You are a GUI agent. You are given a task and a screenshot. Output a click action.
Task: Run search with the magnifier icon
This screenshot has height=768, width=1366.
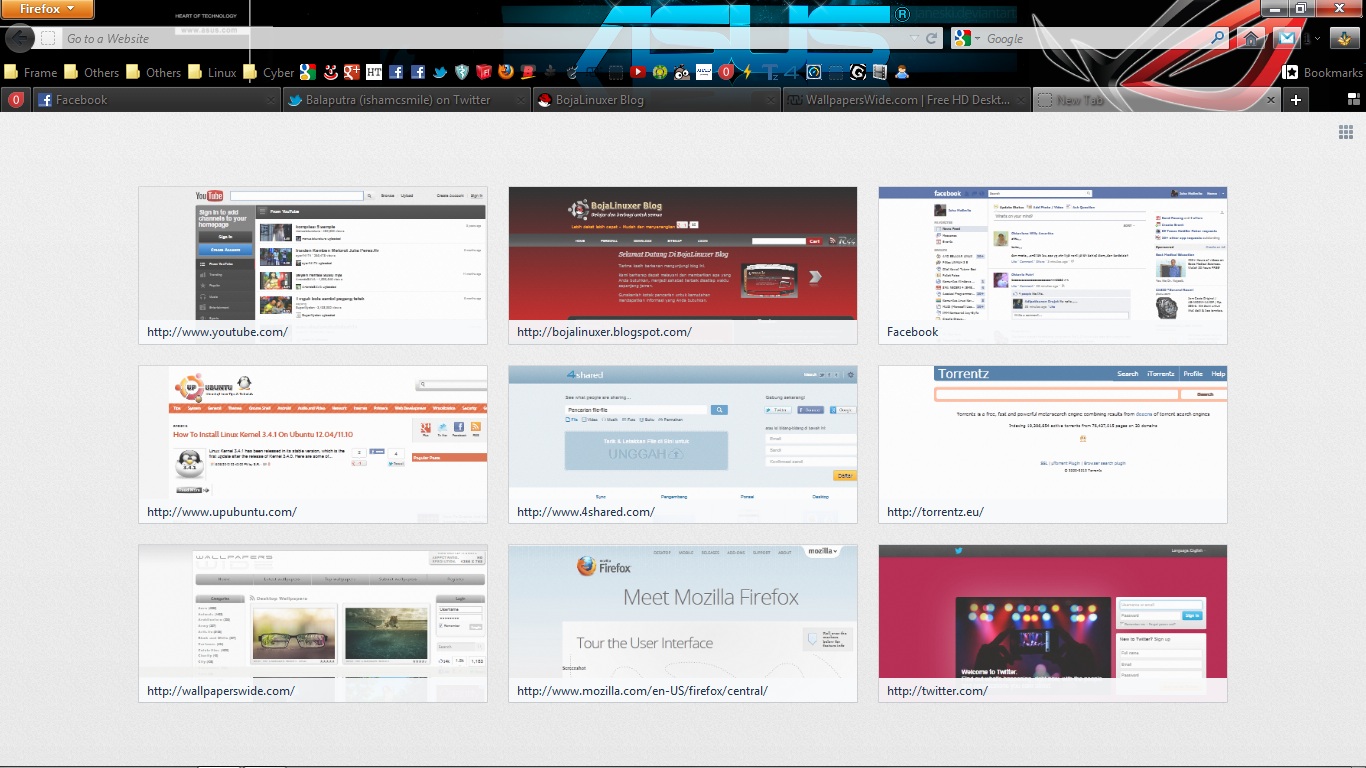coord(1218,38)
